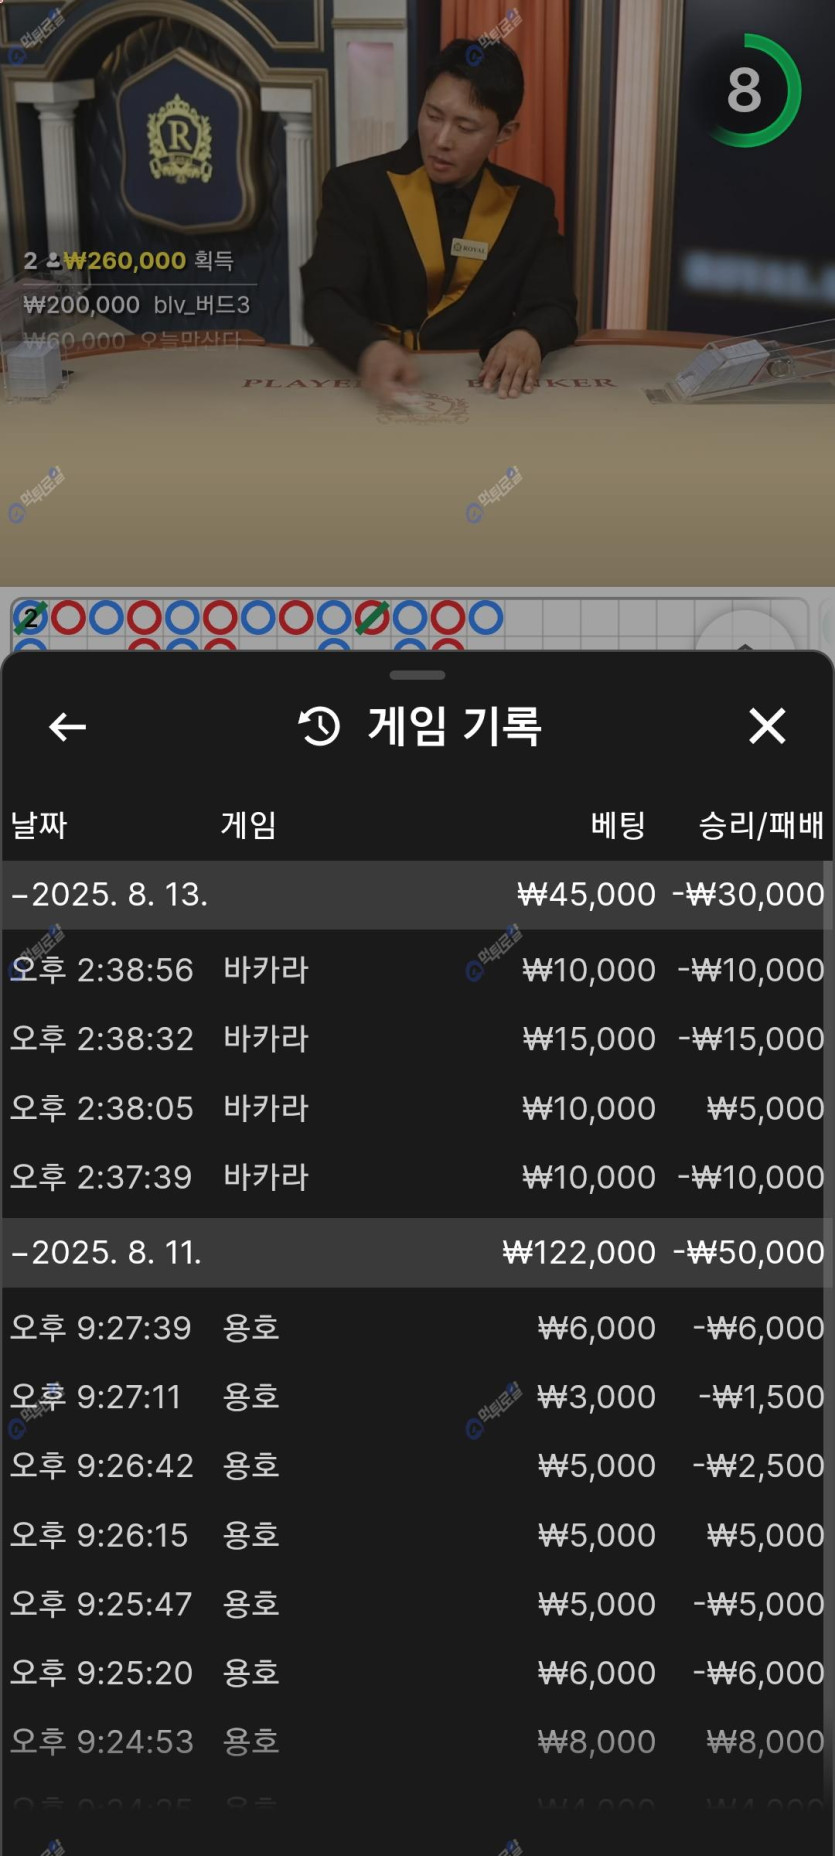
Task: Open the 오후 2:38:56 바카라 record
Action: [417, 969]
